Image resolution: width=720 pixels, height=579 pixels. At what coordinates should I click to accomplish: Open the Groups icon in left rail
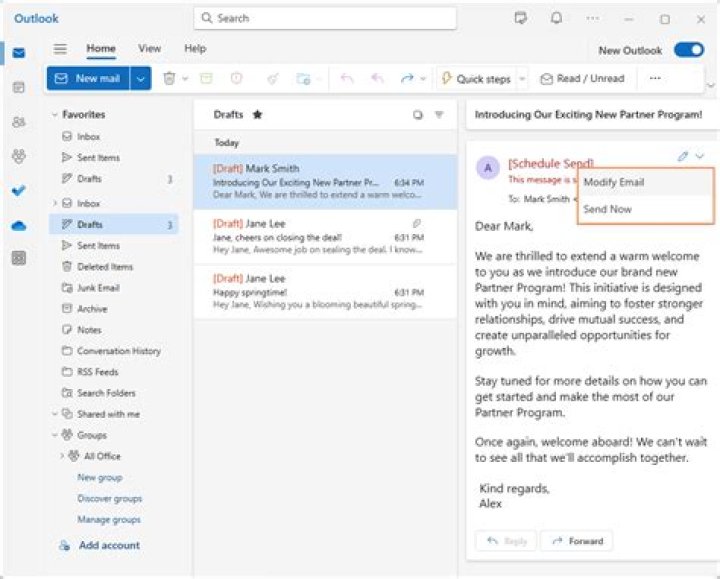[19, 156]
